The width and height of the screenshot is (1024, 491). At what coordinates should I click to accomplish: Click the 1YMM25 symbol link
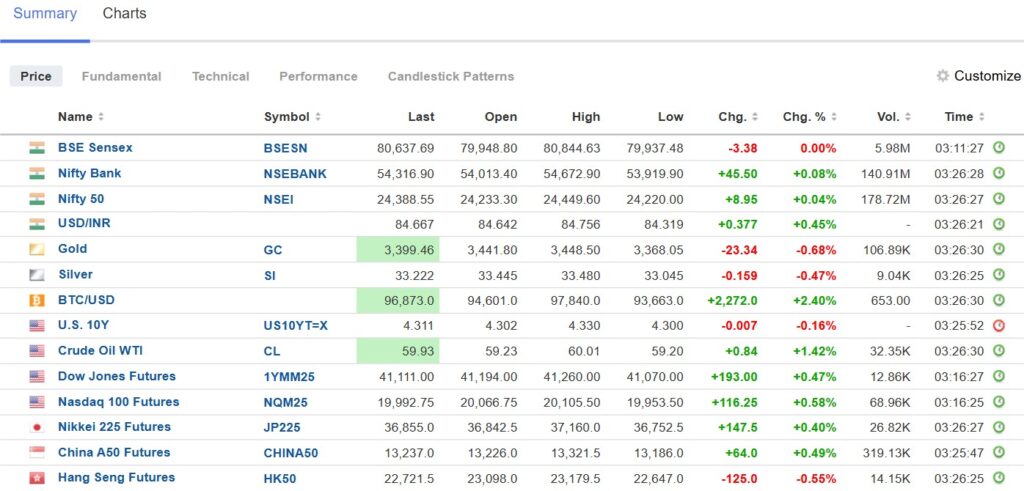tap(289, 376)
